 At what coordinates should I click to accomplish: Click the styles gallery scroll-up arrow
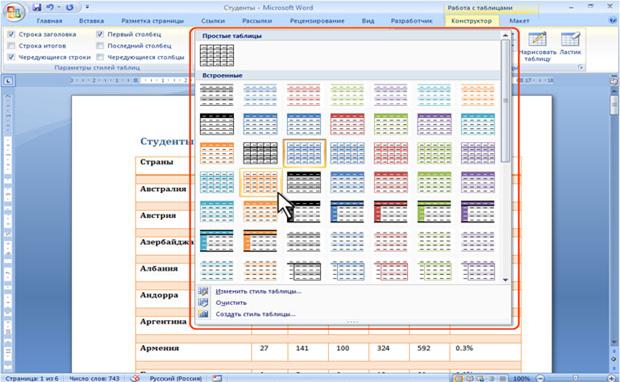tap(505, 36)
